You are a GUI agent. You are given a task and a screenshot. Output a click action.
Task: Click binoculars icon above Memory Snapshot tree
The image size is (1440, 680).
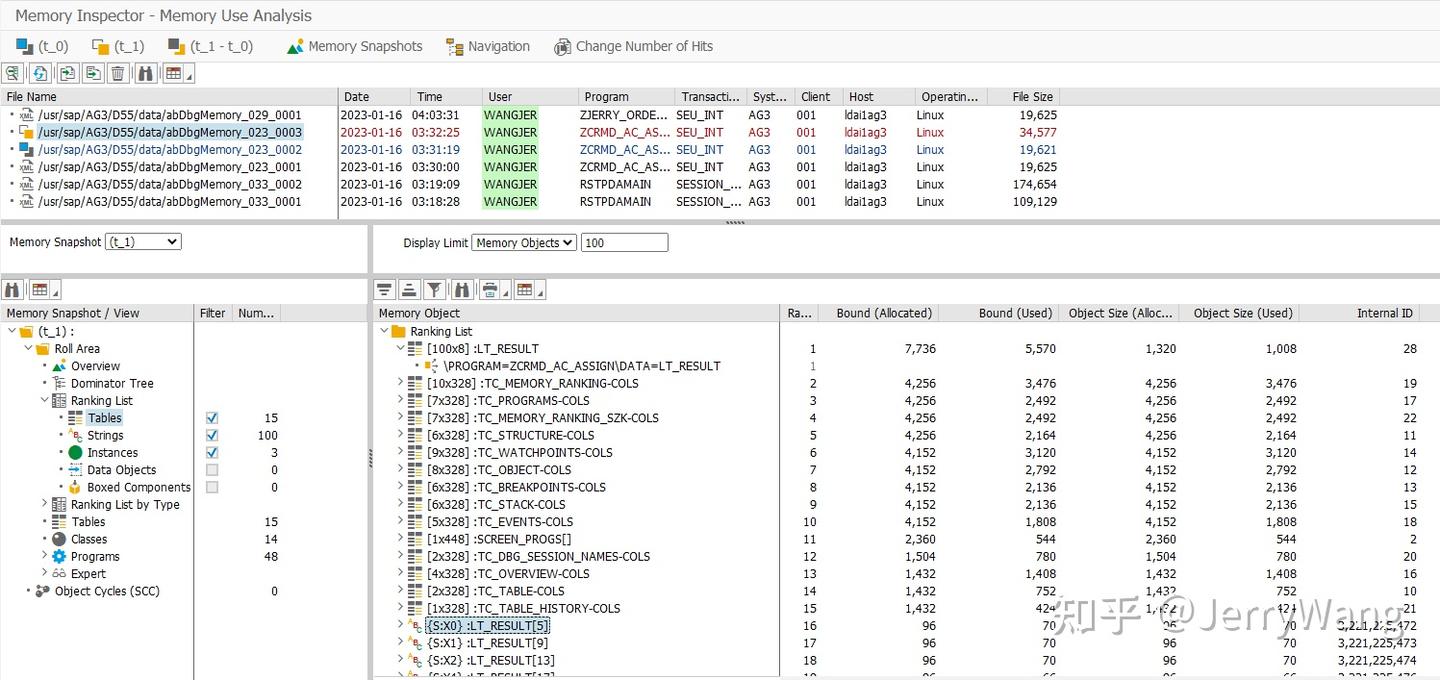point(12,289)
